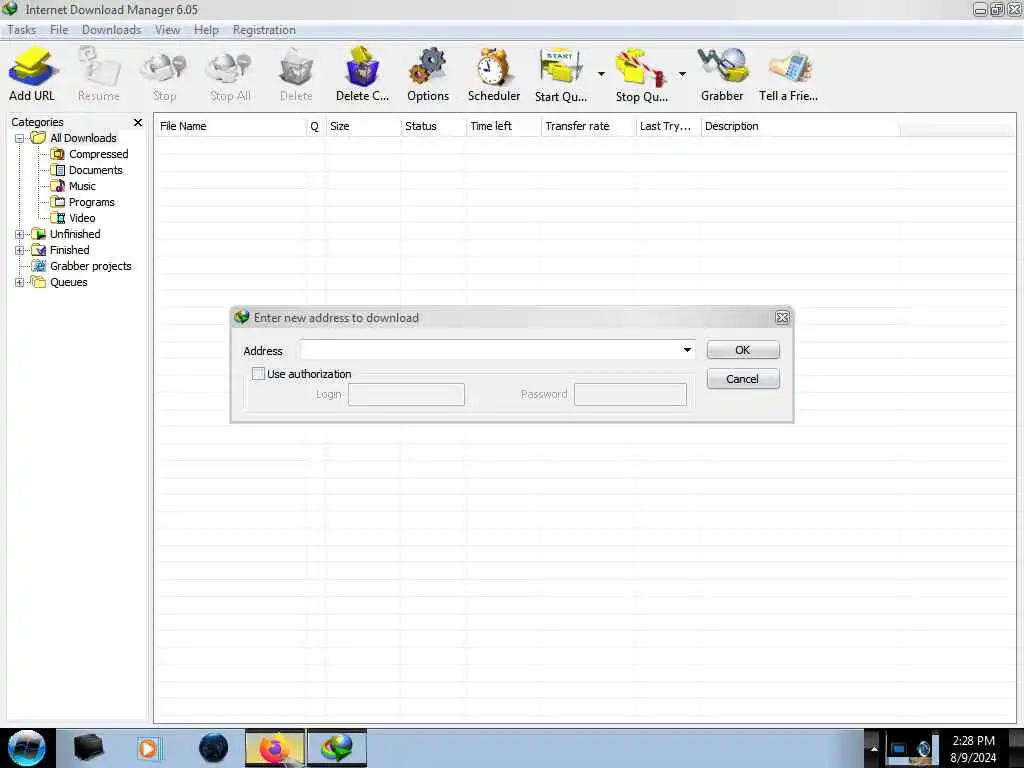The height and width of the screenshot is (768, 1024).
Task: Confirm the address with OK button
Action: click(x=743, y=350)
